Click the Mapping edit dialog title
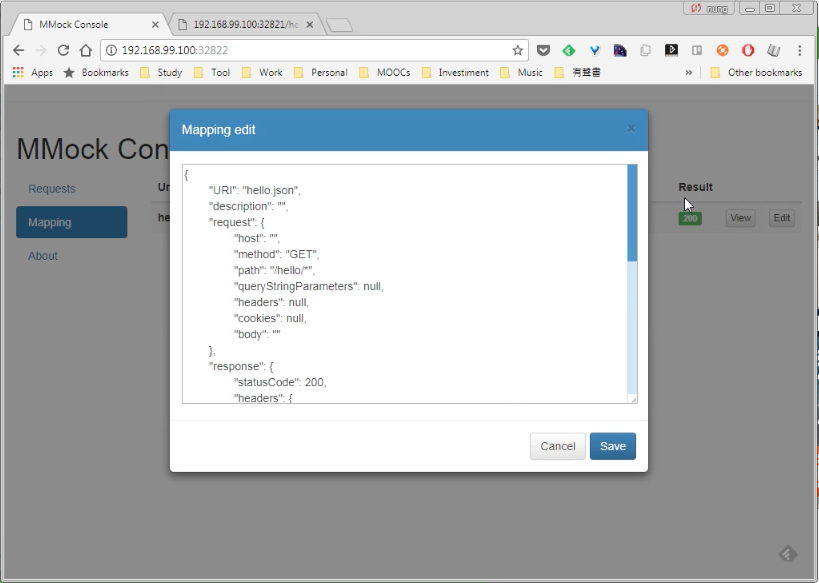819x583 pixels. point(218,130)
